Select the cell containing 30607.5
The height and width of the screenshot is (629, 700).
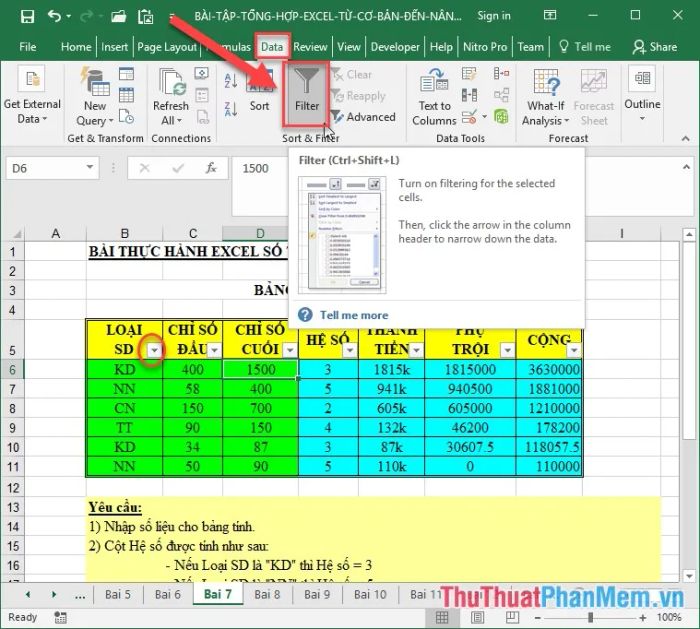click(470, 447)
